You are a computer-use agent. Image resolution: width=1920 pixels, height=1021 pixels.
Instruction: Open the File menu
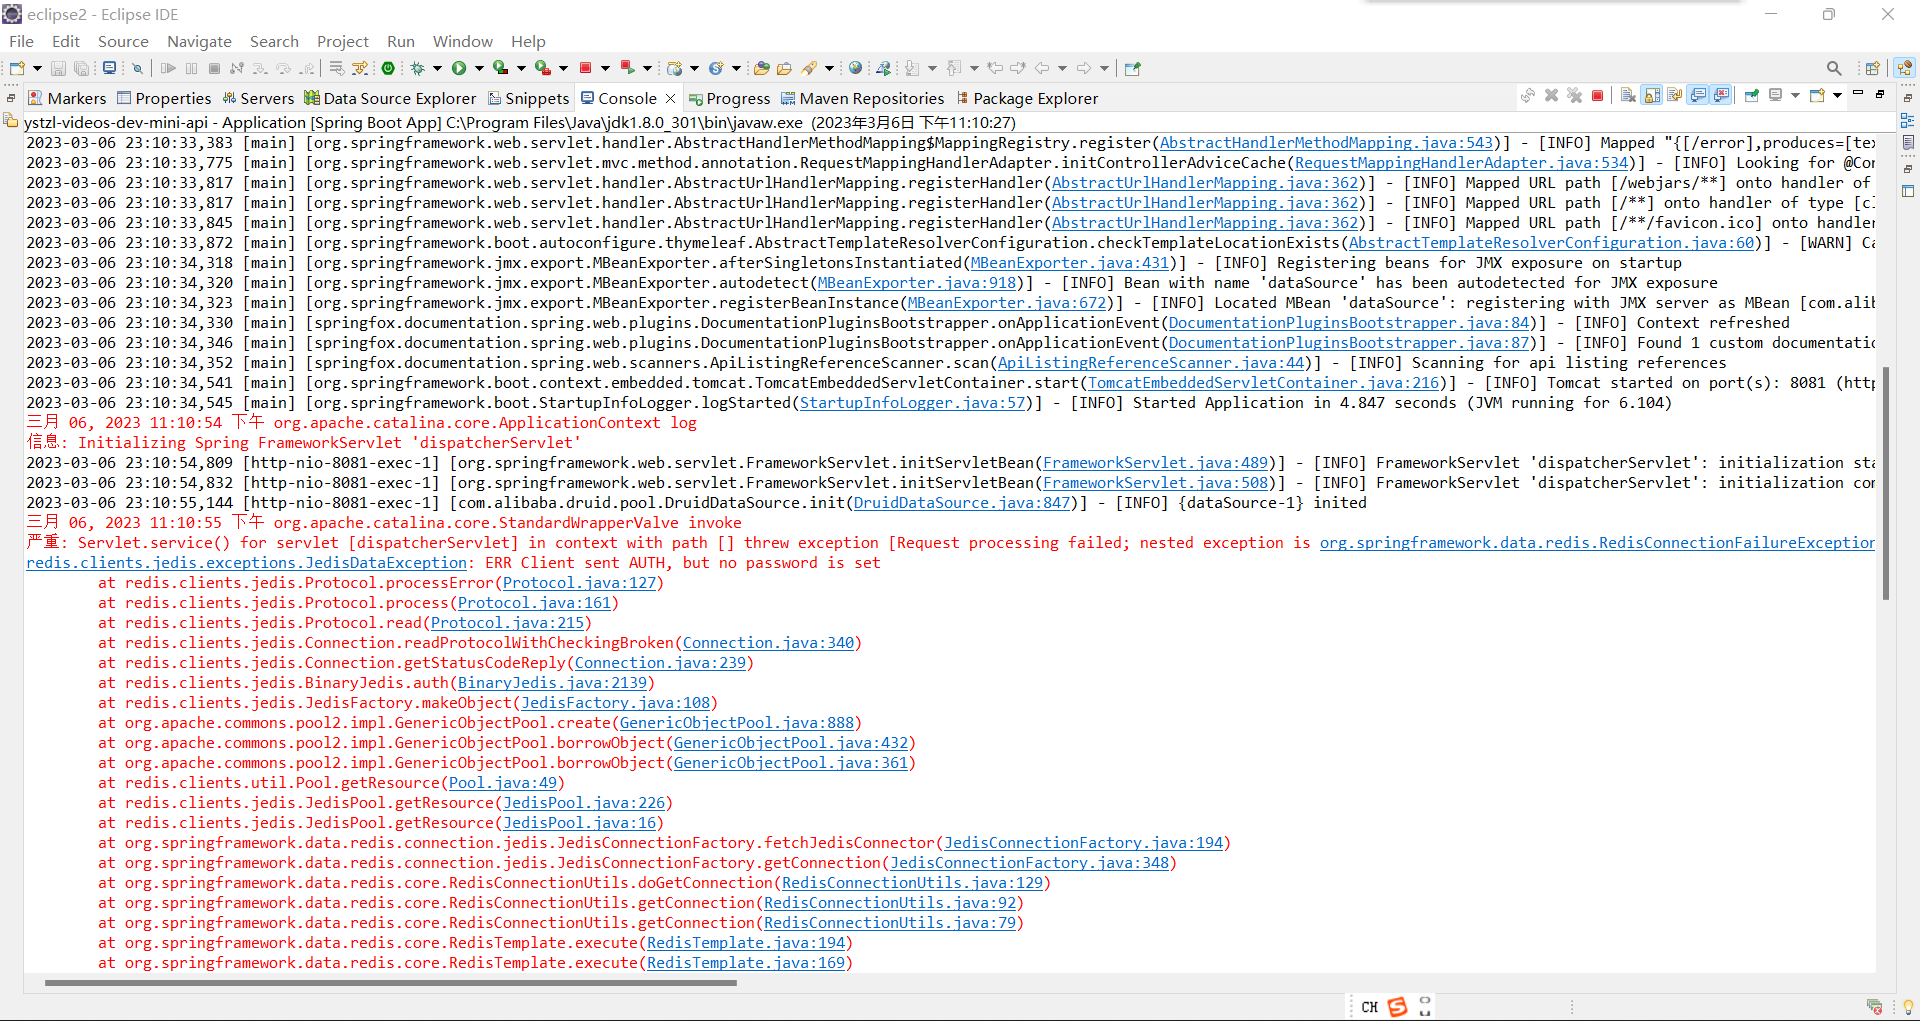pyautogui.click(x=21, y=41)
